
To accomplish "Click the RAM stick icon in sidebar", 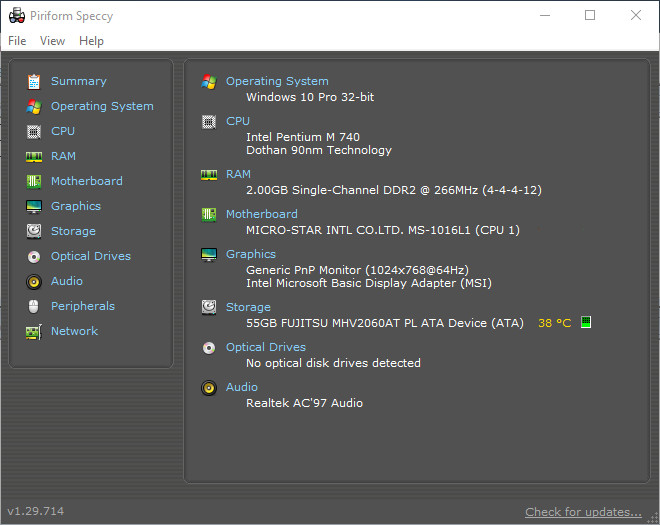I will (34, 157).
